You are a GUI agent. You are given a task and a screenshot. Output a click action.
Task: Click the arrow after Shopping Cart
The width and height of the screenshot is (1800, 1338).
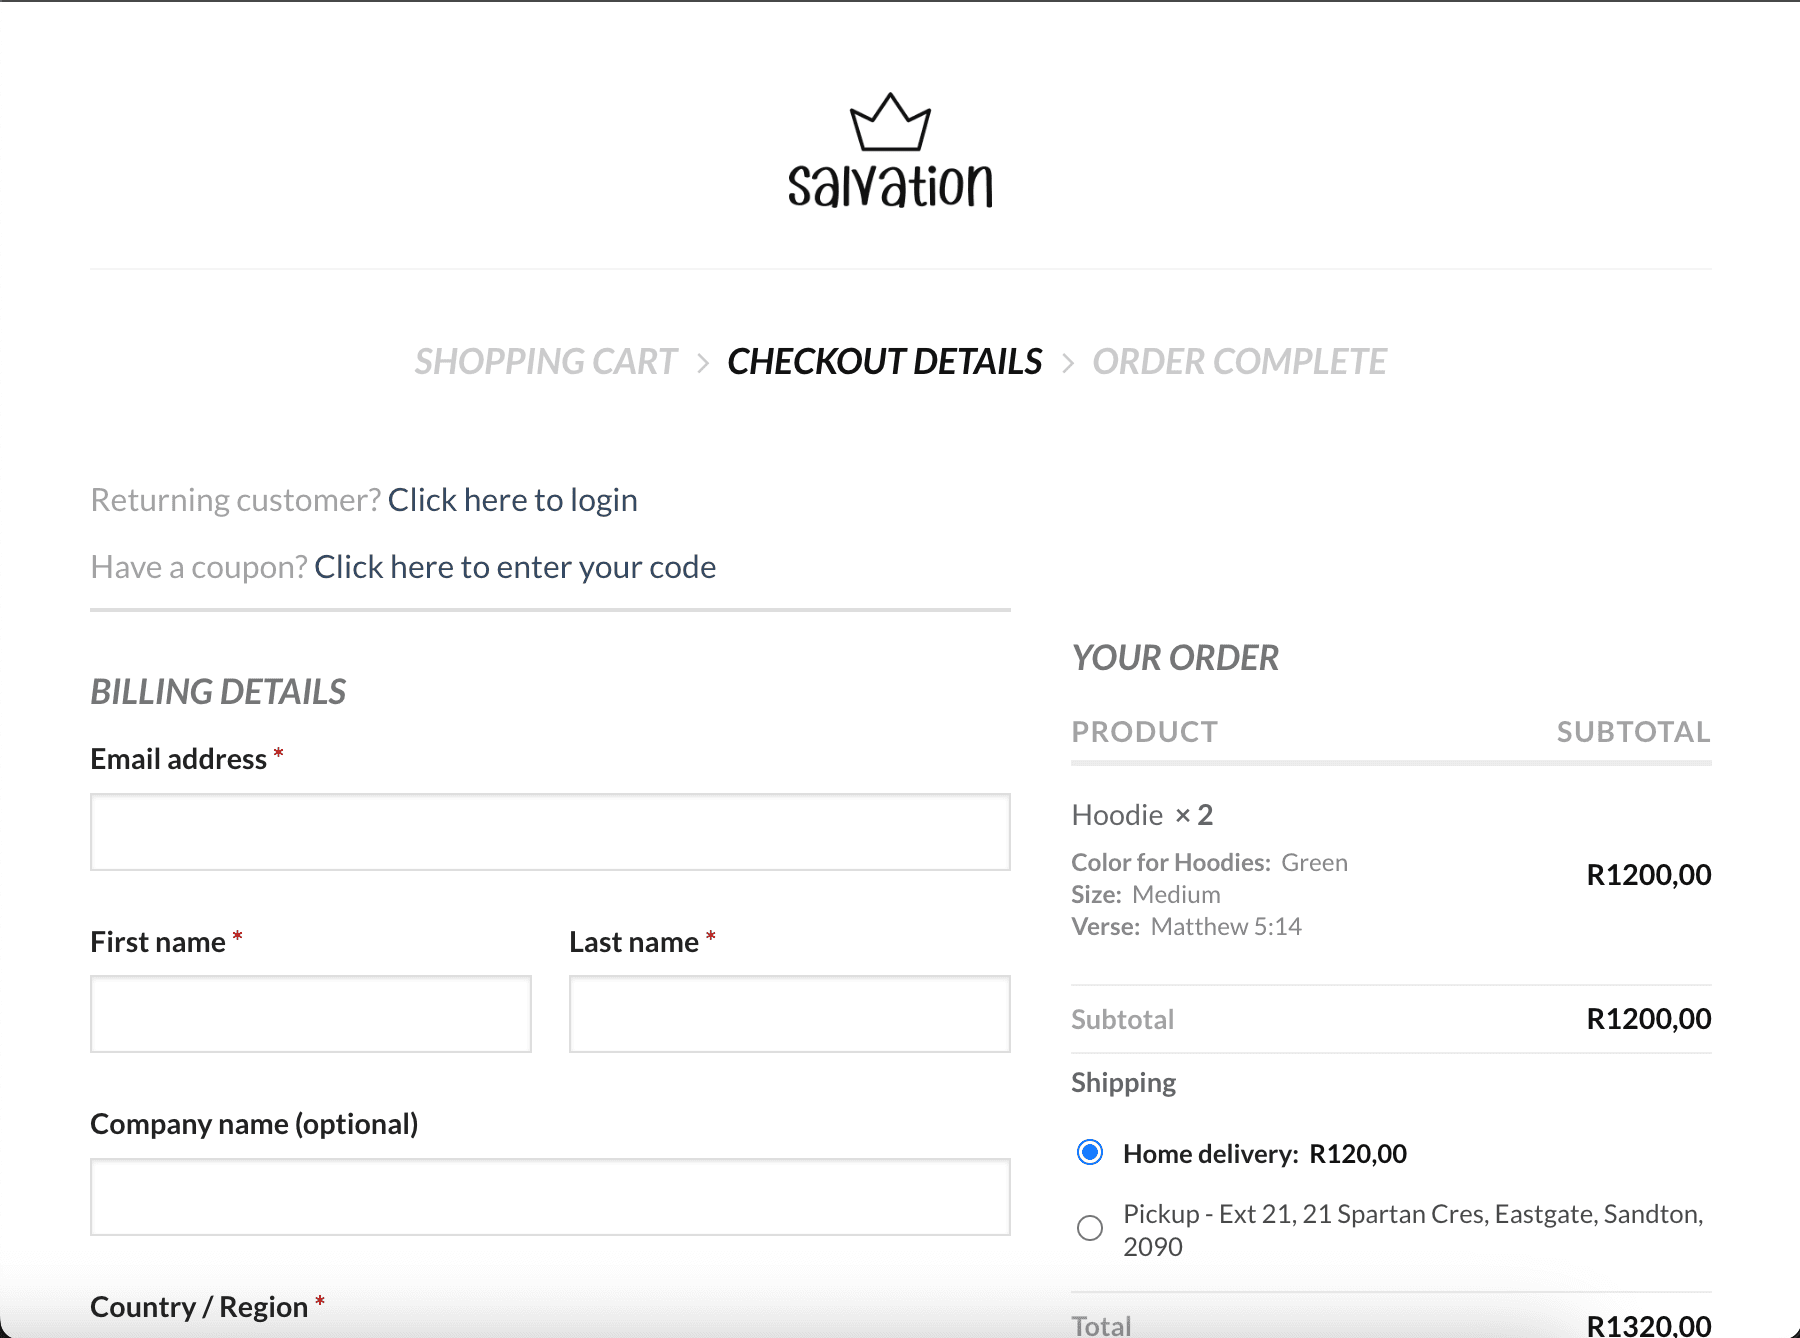pos(703,363)
